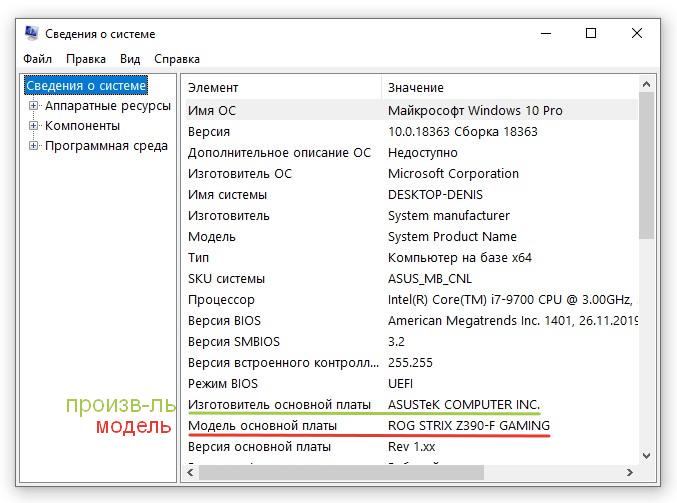Select Программная среда in the tree
This screenshot has height=503, width=677.
[106, 146]
